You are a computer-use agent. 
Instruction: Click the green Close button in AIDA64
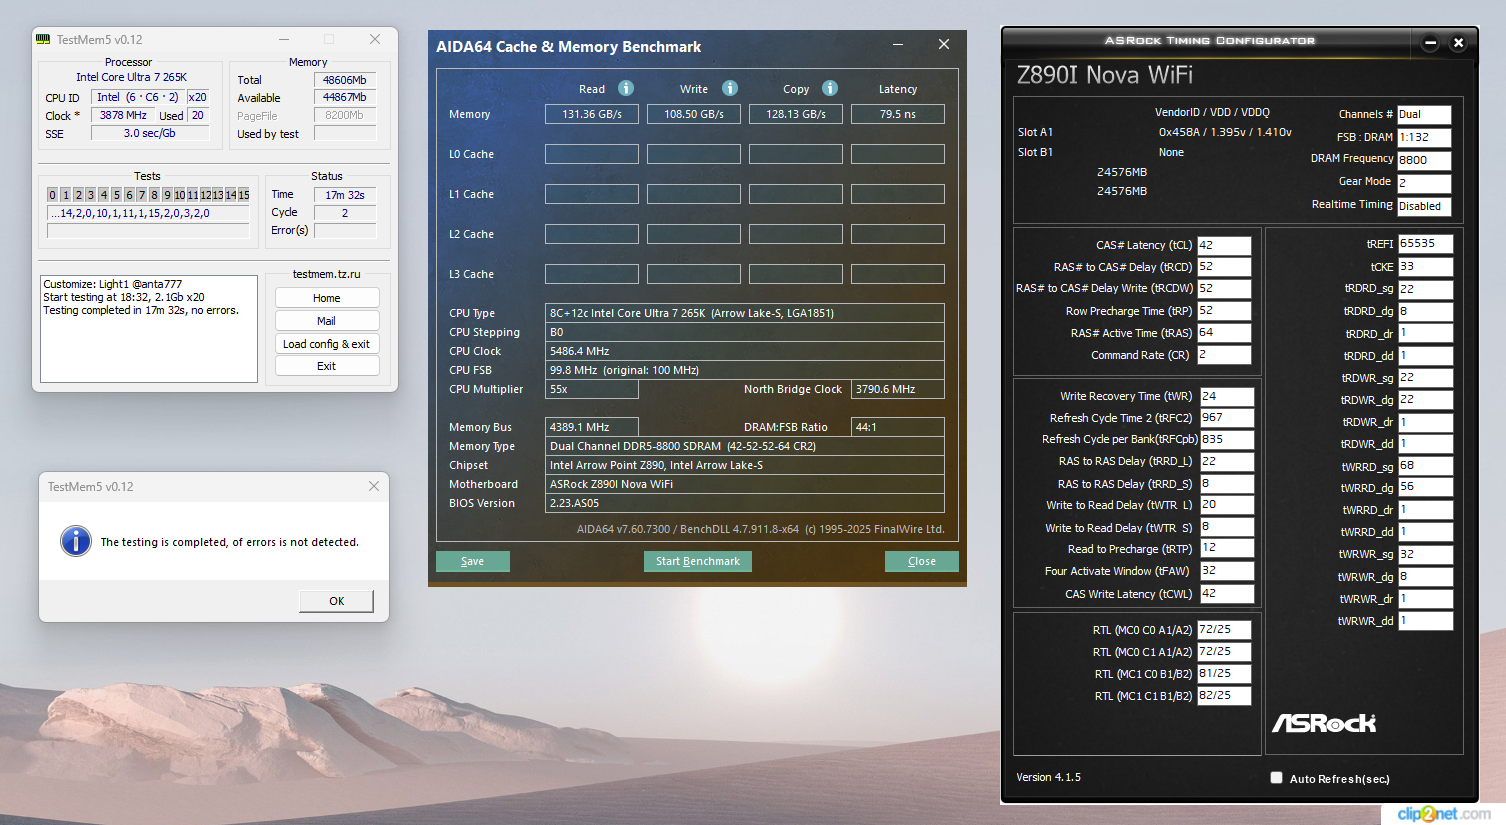coord(922,561)
